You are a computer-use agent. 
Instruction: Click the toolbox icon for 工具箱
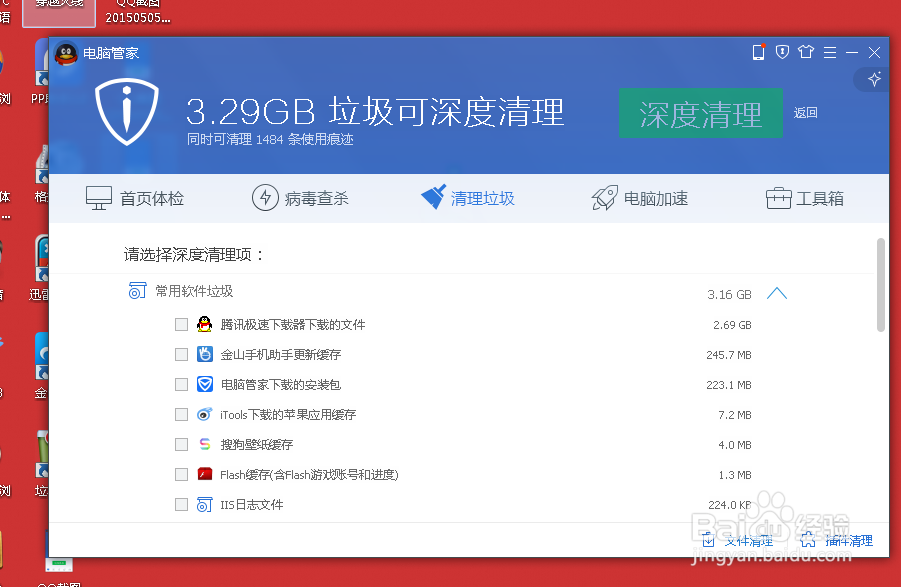[779, 198]
